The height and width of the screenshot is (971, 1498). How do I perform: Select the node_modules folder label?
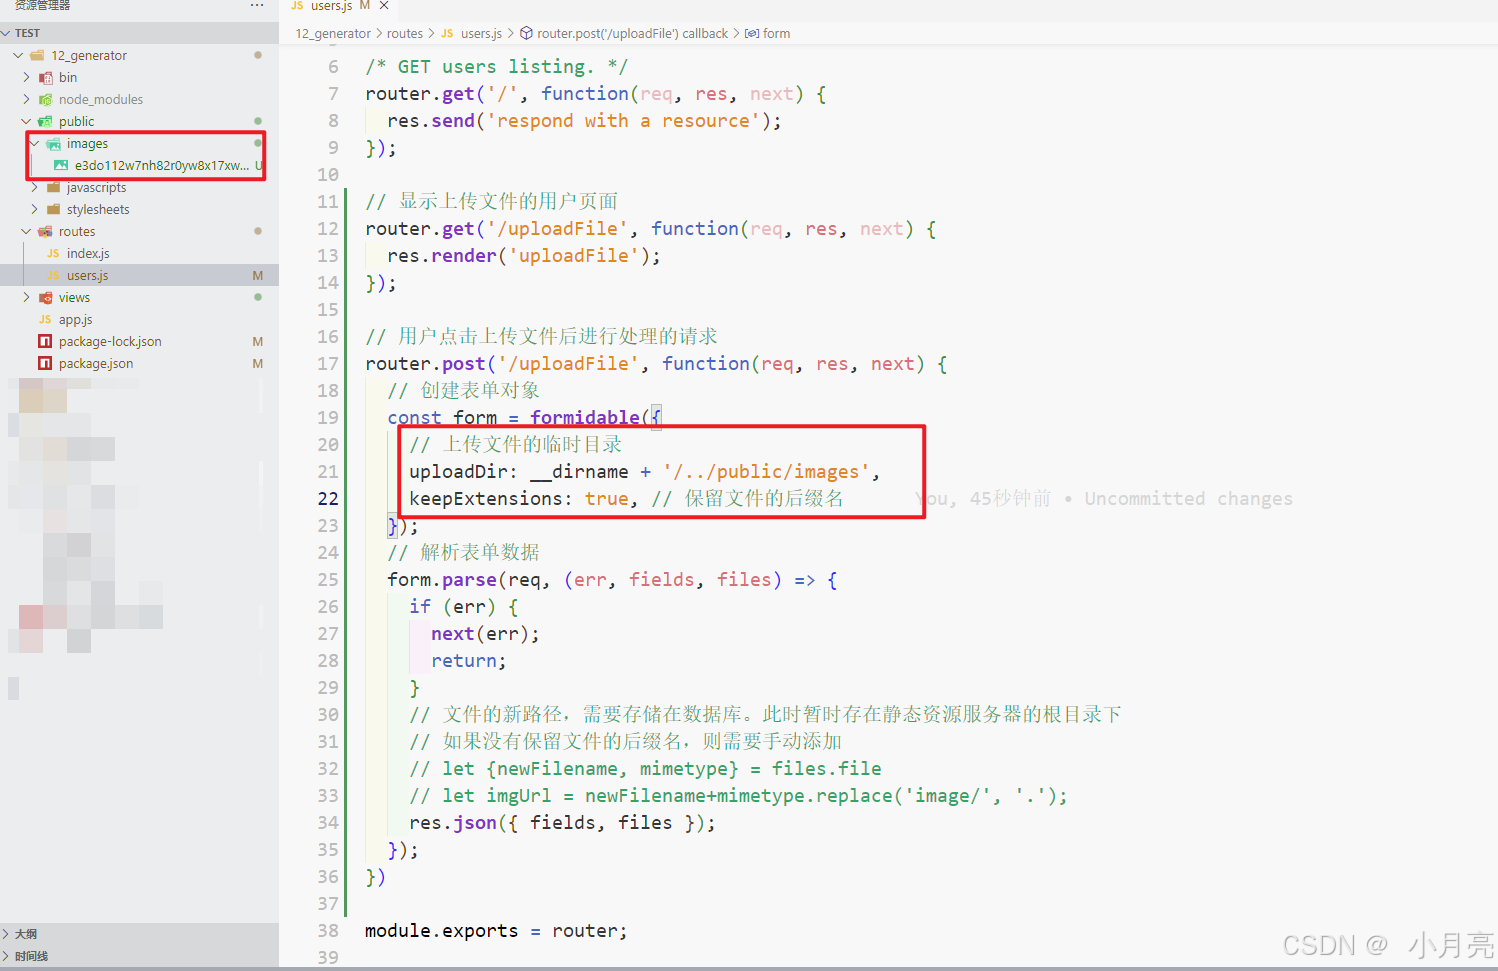pos(100,99)
